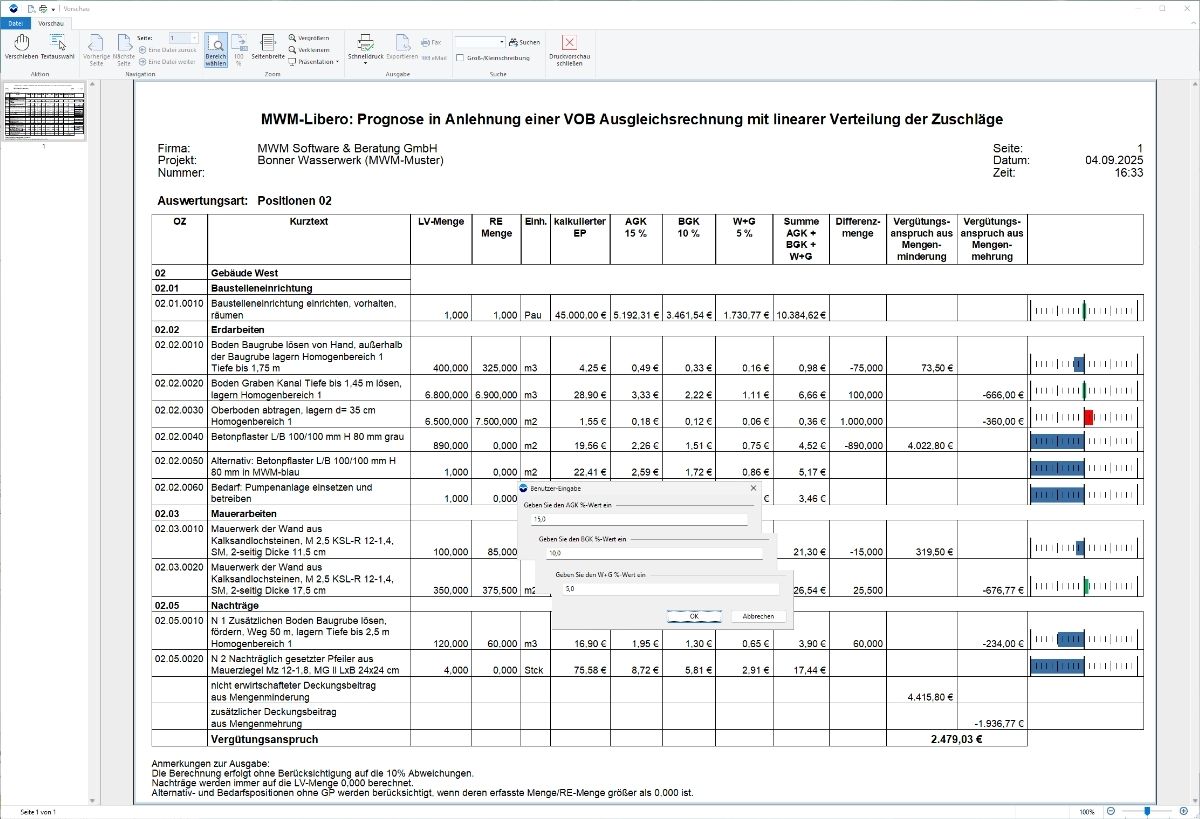Click the zoom out minus button

pyautogui.click(x=1111, y=811)
